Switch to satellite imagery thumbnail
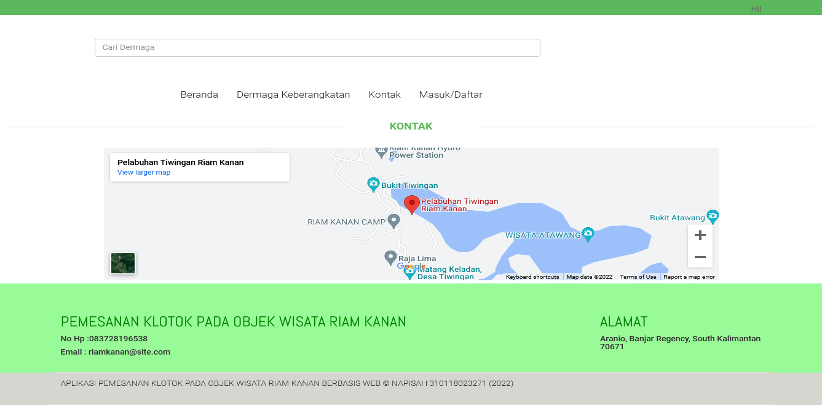 (123, 263)
